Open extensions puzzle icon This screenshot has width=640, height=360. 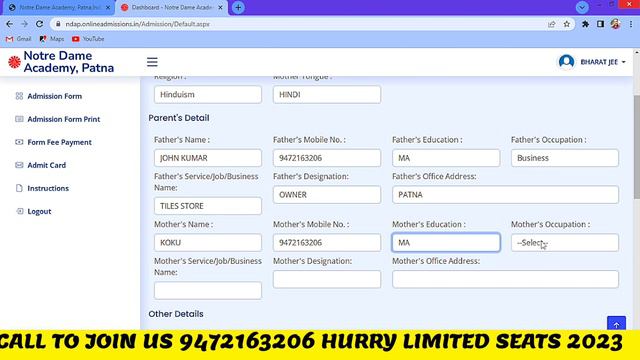[x=585, y=24]
